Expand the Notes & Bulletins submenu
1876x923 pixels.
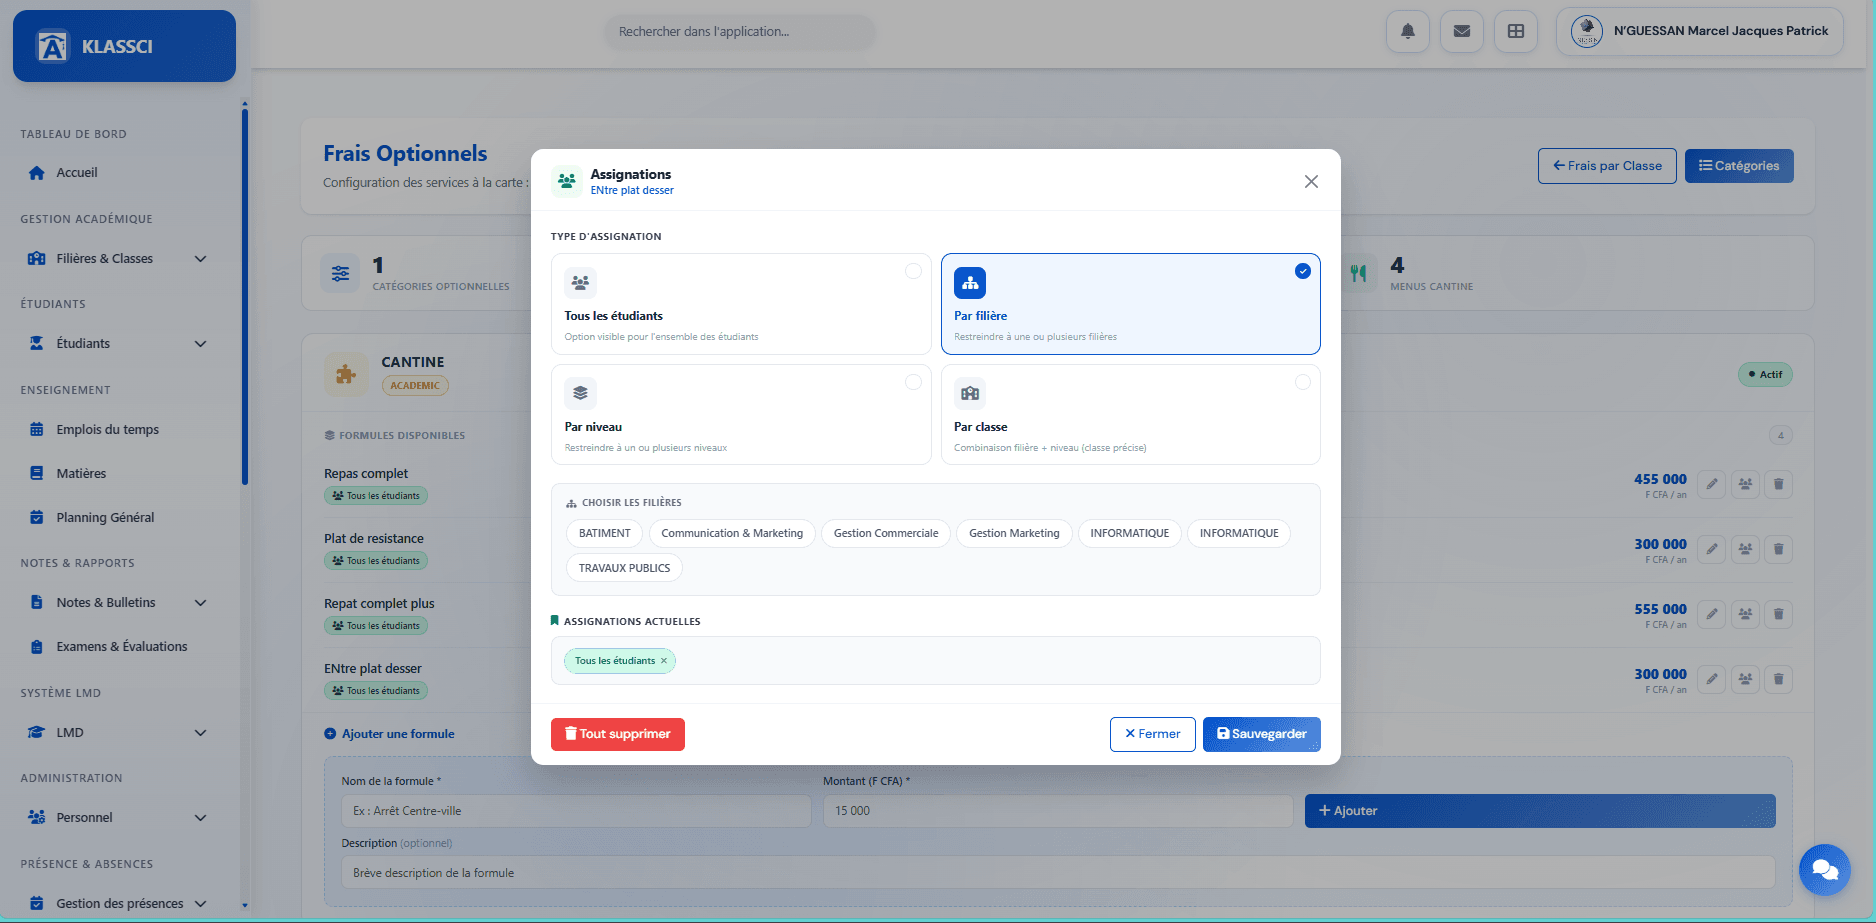pyautogui.click(x=118, y=602)
